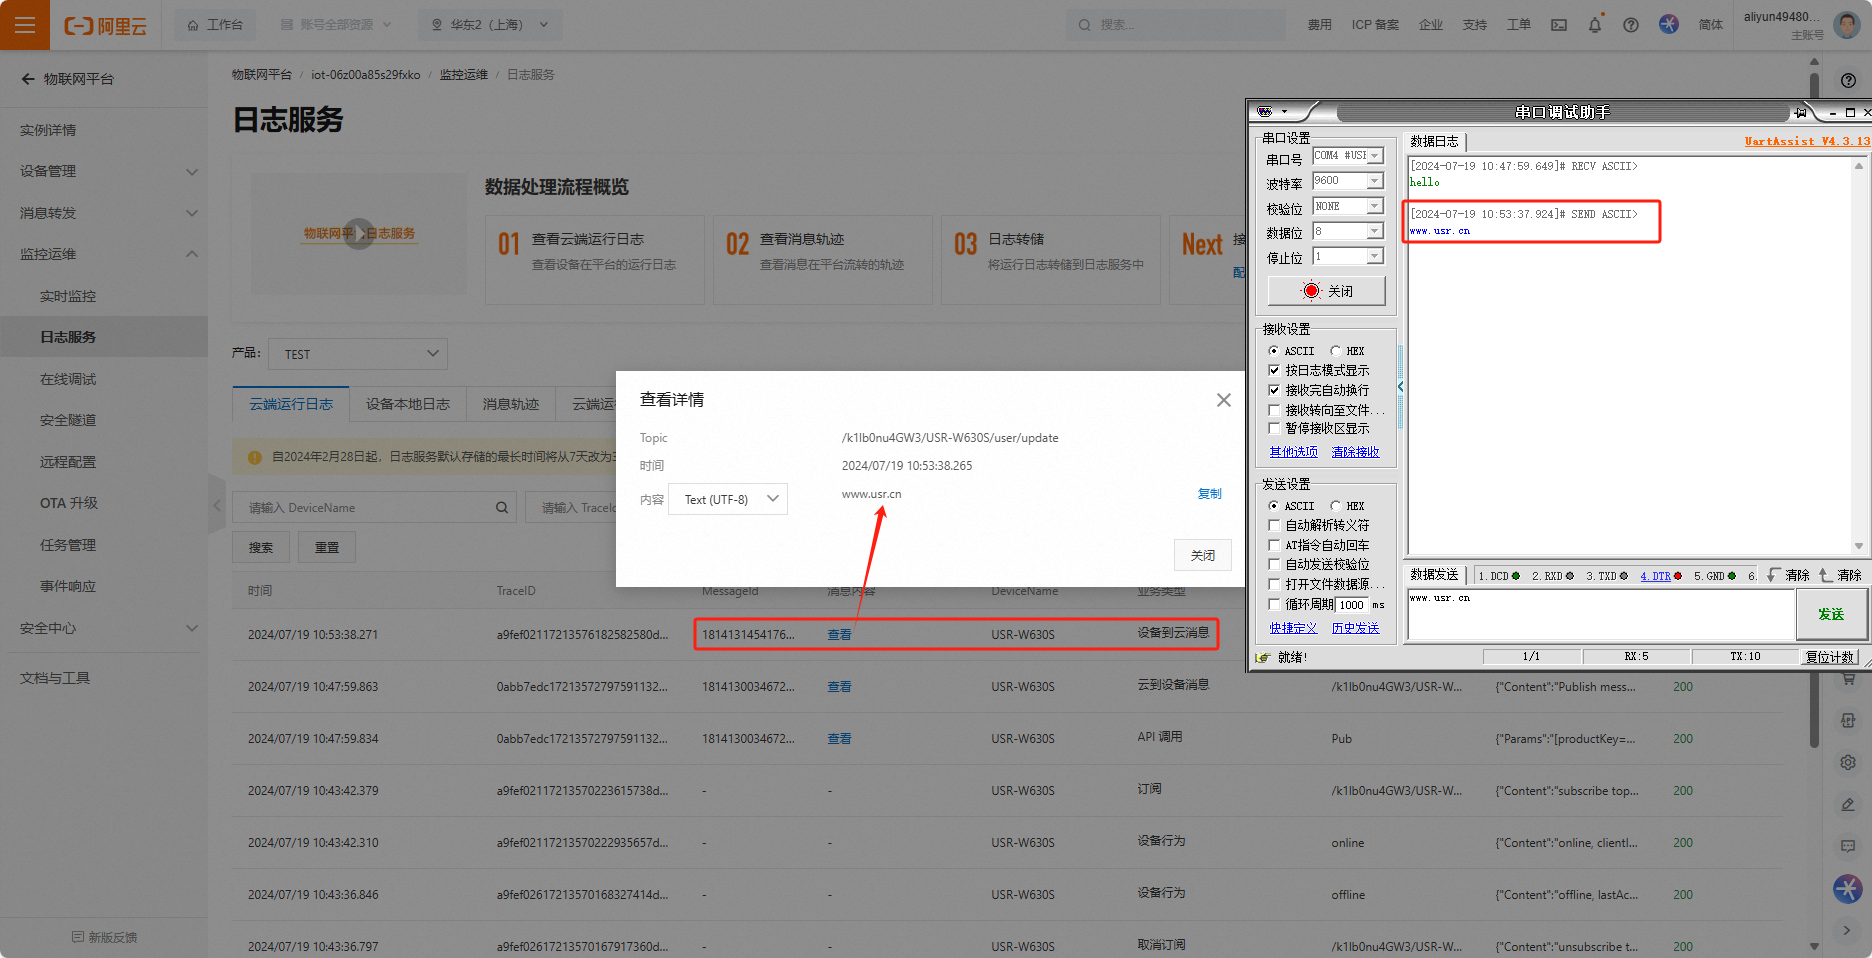
Task: Select HEX radio in 接收设置
Action: click(x=1335, y=351)
